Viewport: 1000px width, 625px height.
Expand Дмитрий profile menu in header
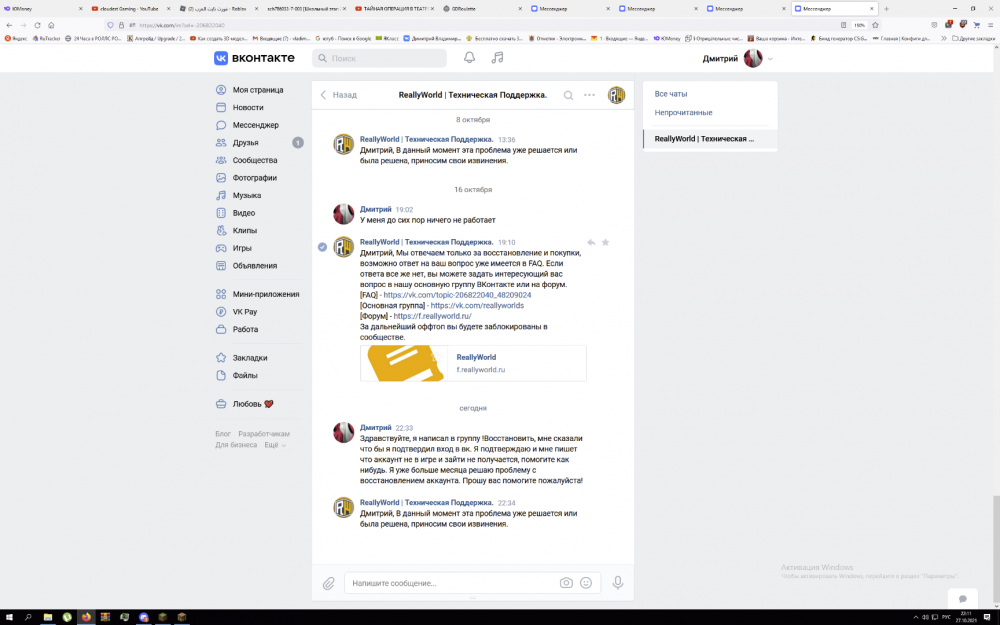[x=737, y=59]
